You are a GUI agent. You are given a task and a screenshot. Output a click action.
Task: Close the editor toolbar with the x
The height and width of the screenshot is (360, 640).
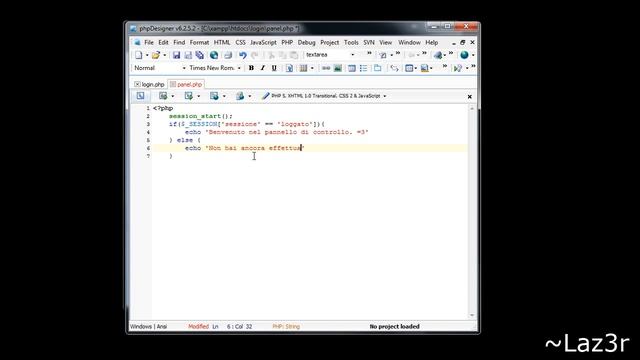click(469, 97)
